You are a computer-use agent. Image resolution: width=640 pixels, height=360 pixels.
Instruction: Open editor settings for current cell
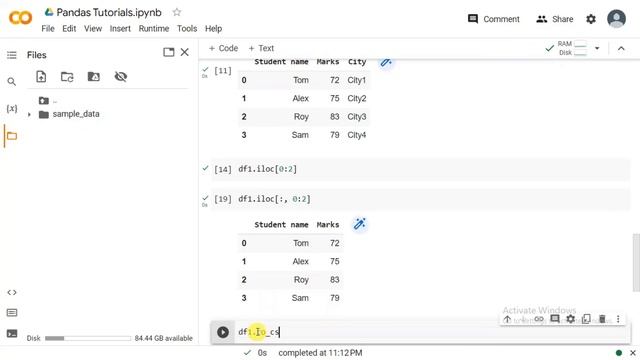pyautogui.click(x=571, y=319)
